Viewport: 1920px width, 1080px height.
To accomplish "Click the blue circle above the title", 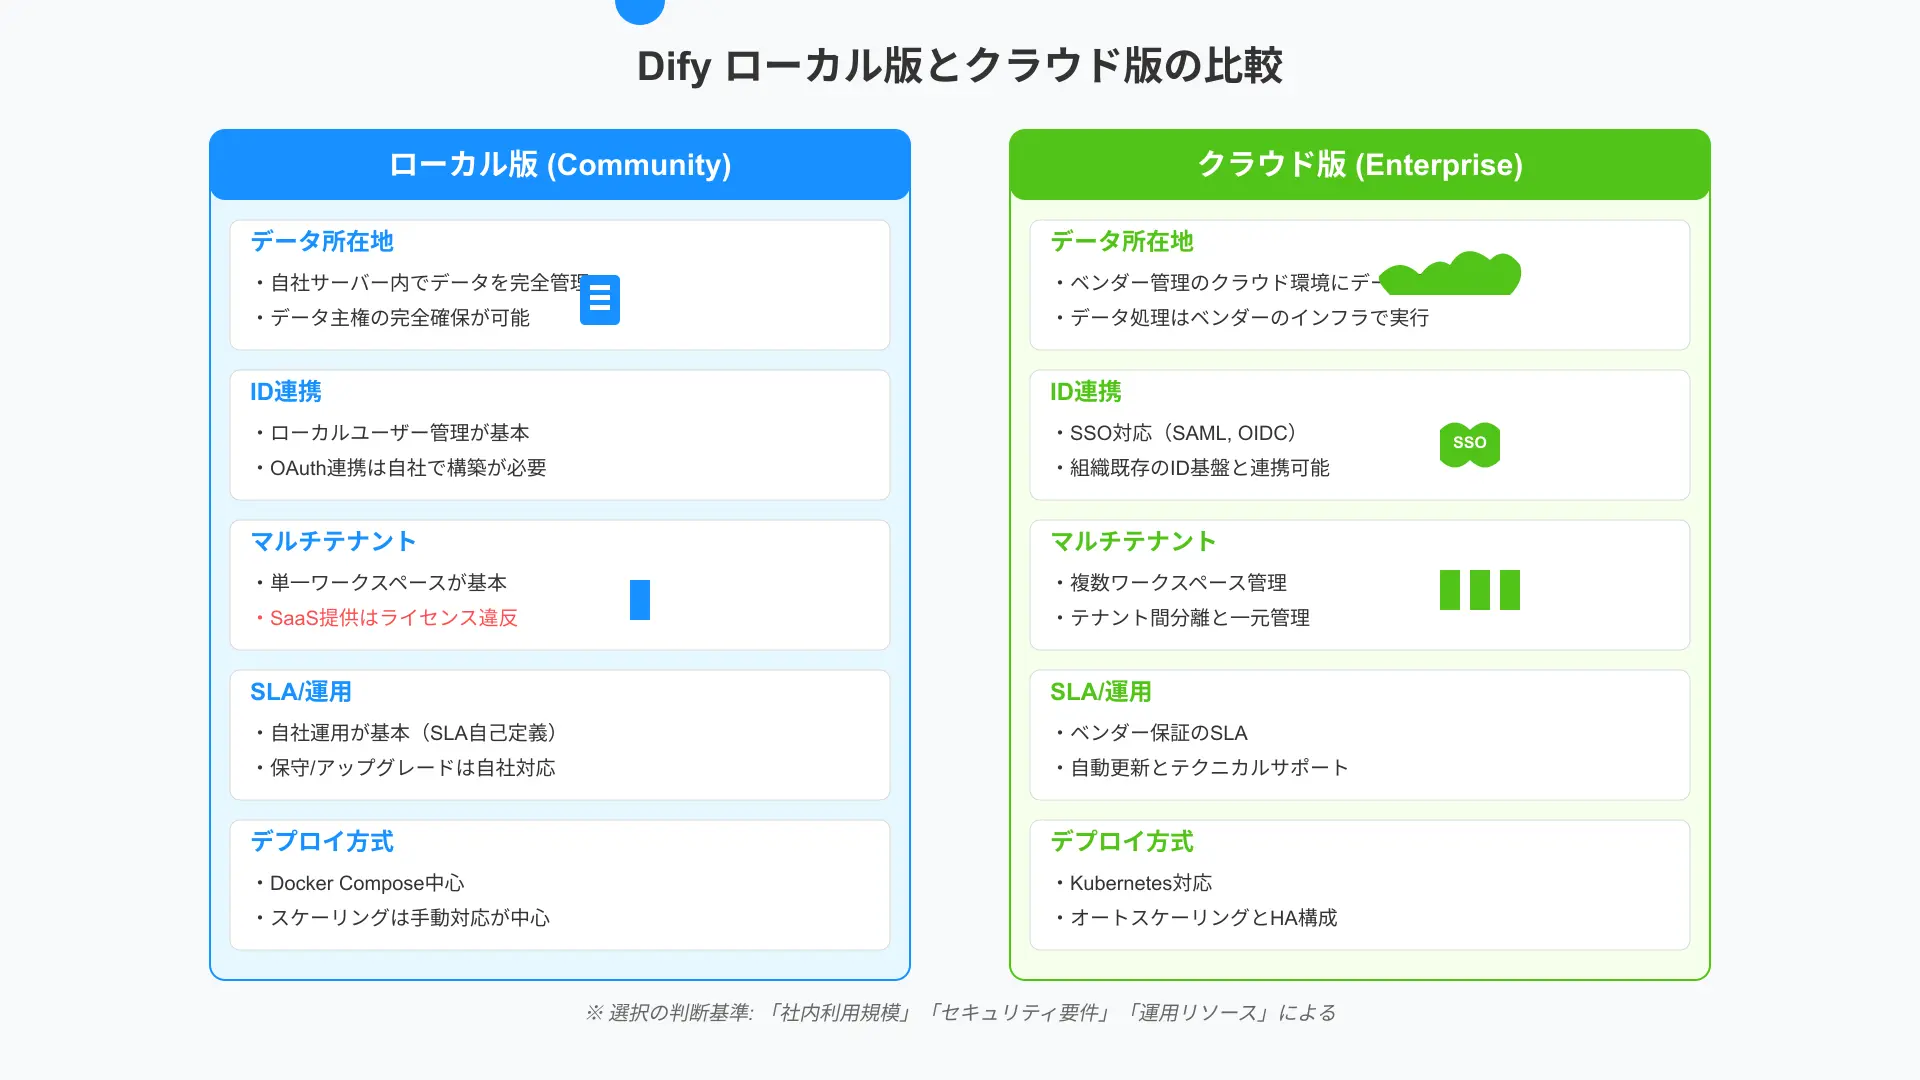I will click(x=640, y=10).
